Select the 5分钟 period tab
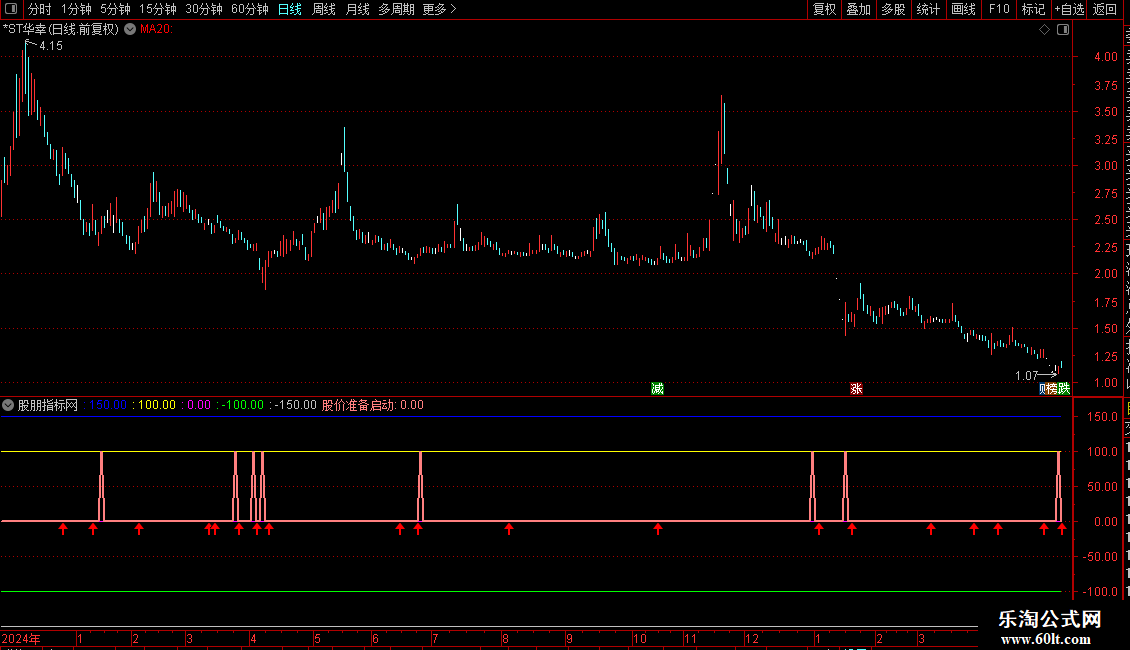 (x=115, y=9)
